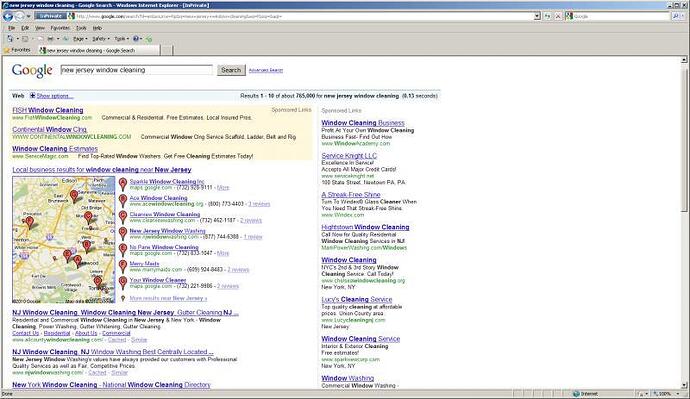This screenshot has height=399, width=690.
Task: Click map pin E beside No Pane Window Cleaning
Action: 123,250
